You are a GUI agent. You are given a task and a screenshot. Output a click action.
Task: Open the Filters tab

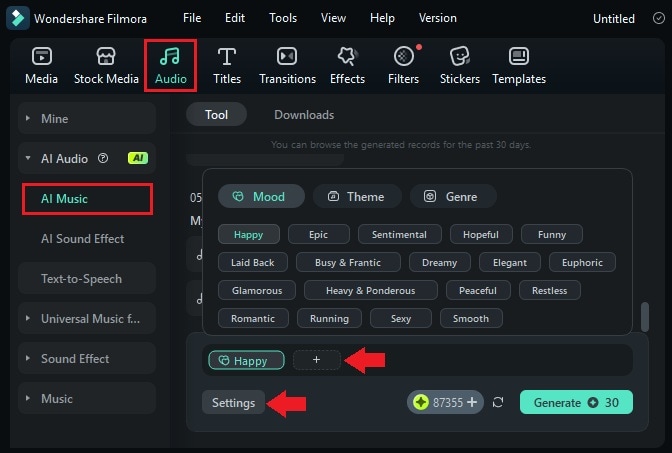coord(403,66)
